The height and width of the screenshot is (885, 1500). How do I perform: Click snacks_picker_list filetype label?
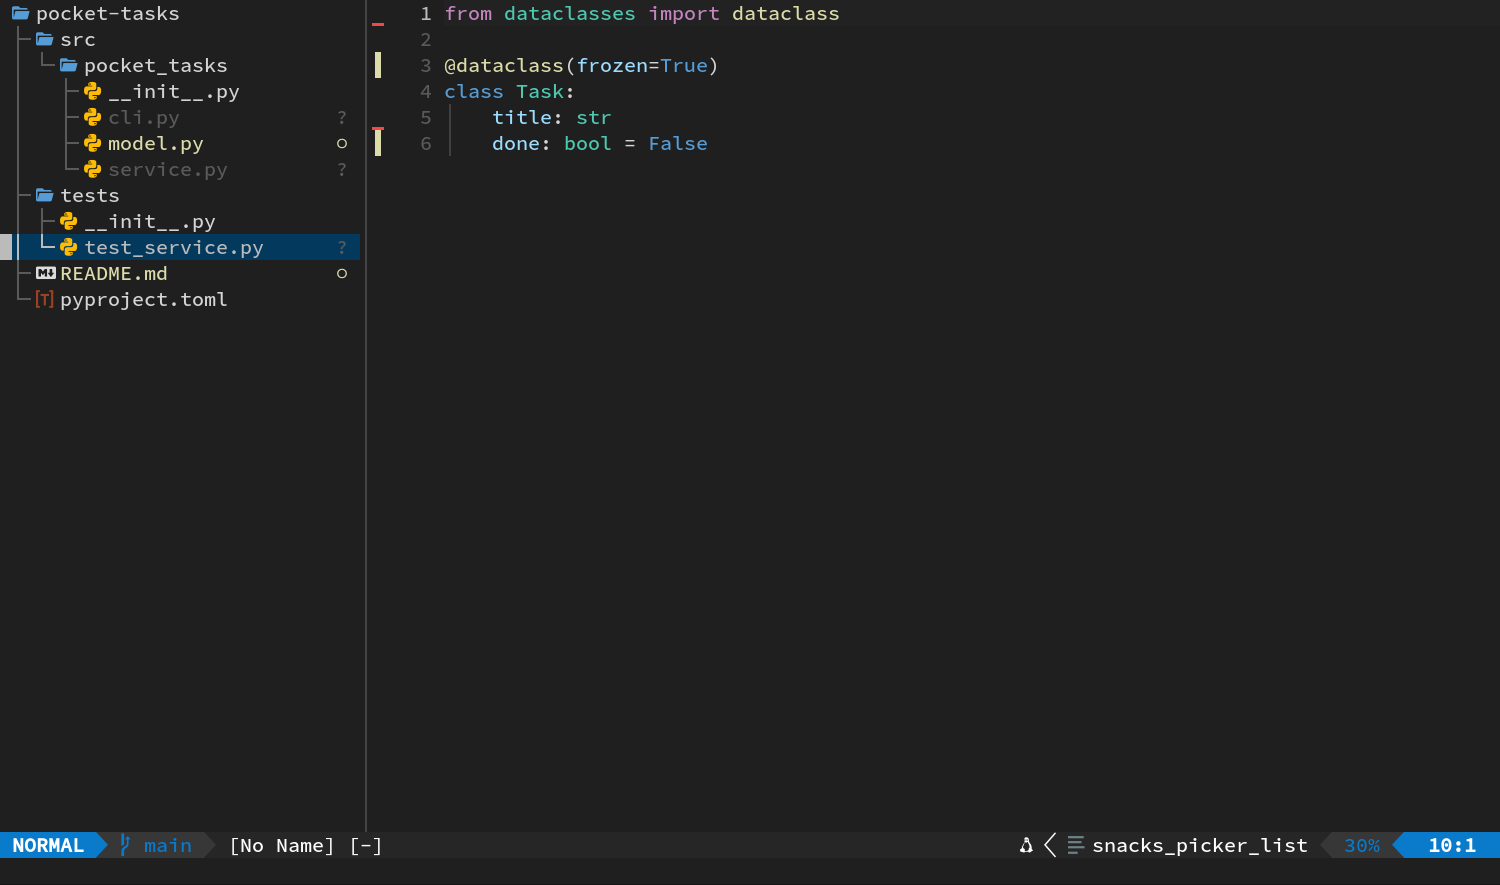[1200, 846]
